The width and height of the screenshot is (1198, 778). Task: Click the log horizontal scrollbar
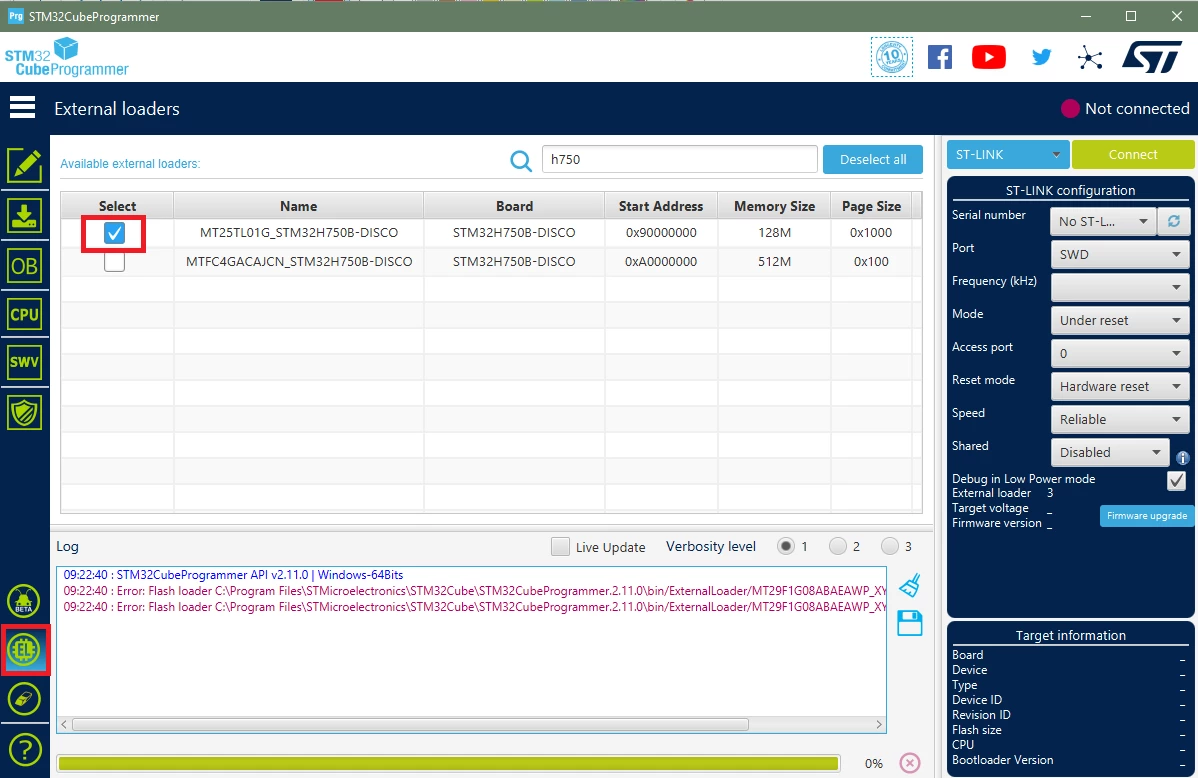(410, 724)
